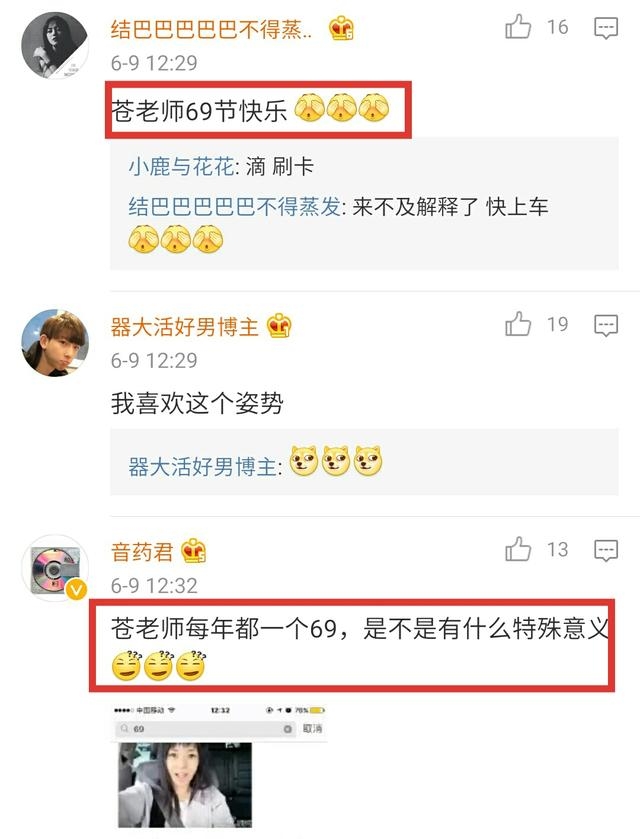640x839 pixels.
Task: Like 音药君's comment with thumbs-up
Action: [x=518, y=549]
